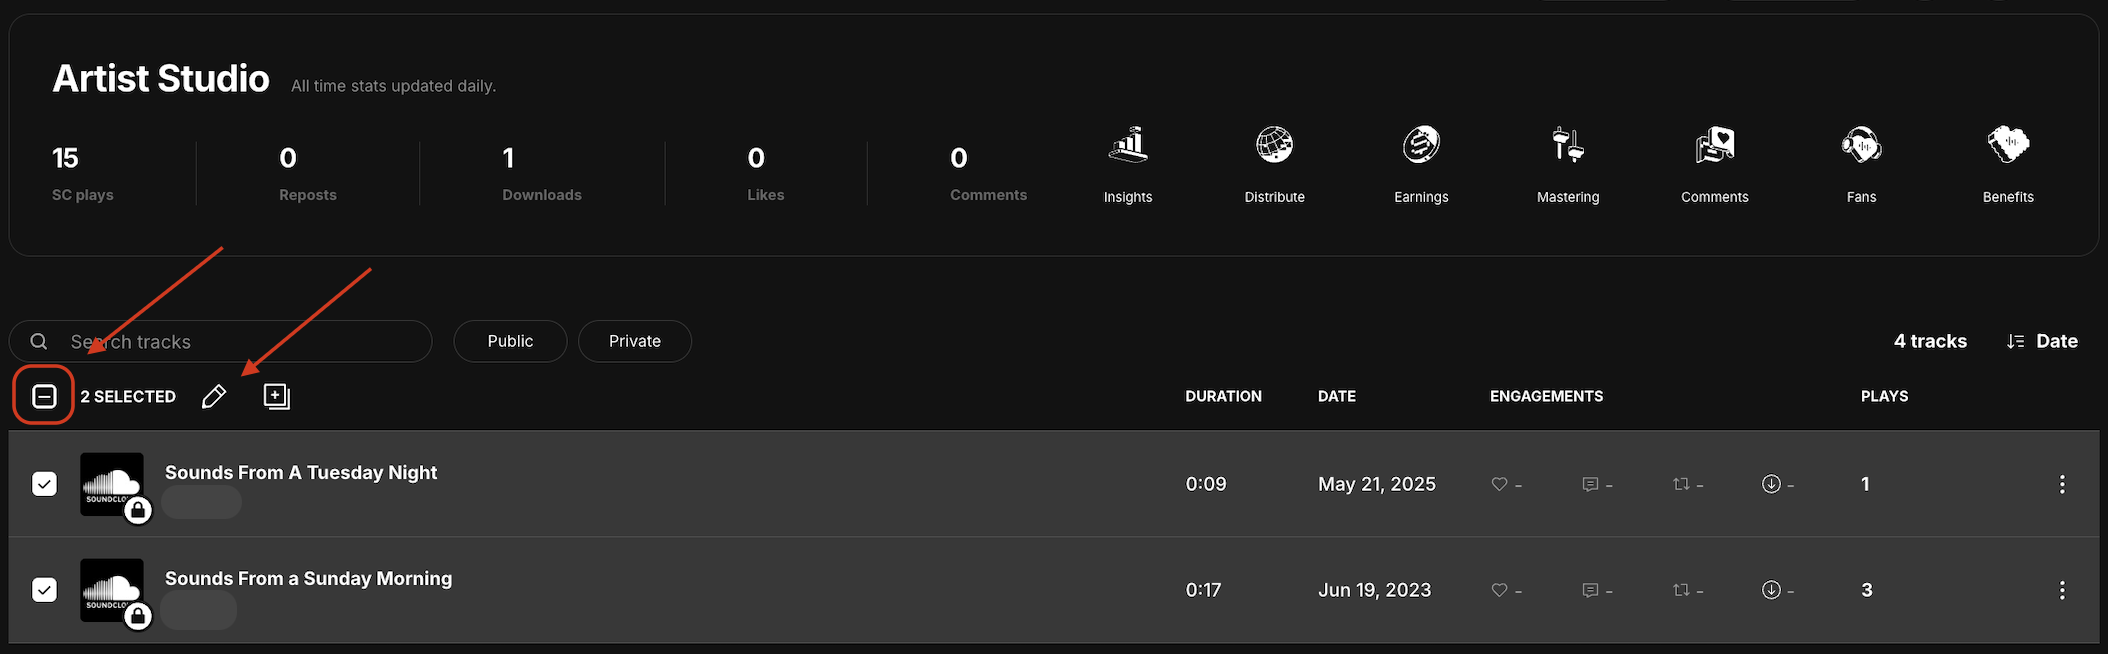Click the add to playlist icon
2108x654 pixels.
tap(276, 397)
